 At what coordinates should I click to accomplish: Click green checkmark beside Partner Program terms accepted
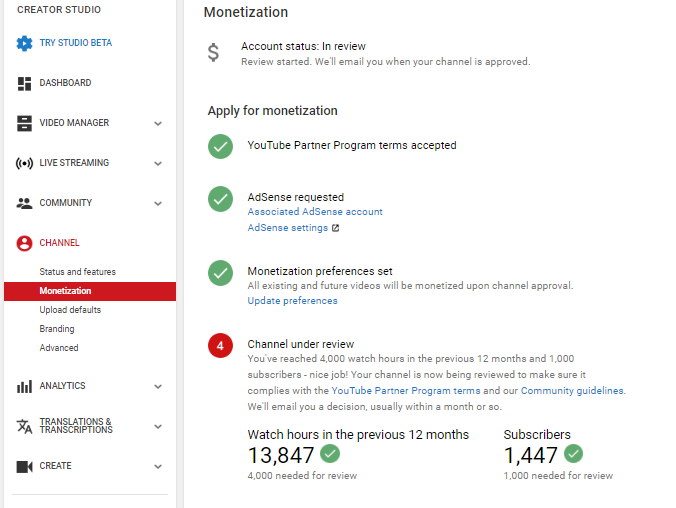pyautogui.click(x=220, y=147)
